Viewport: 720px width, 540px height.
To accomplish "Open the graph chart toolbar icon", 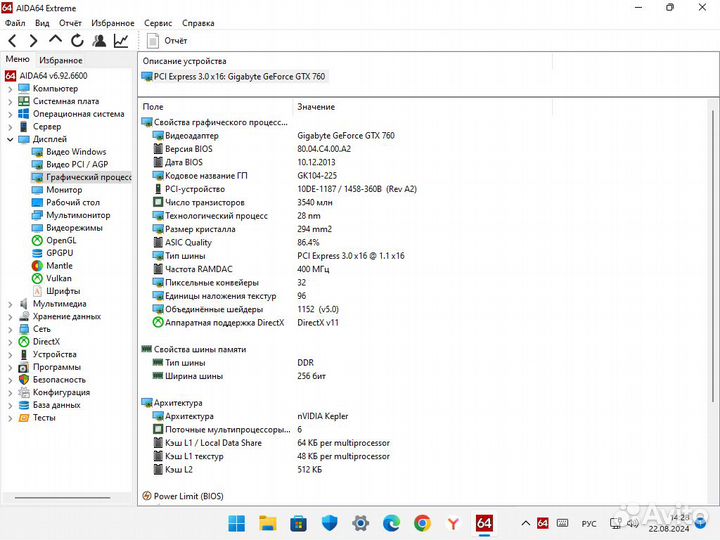I will tap(121, 41).
